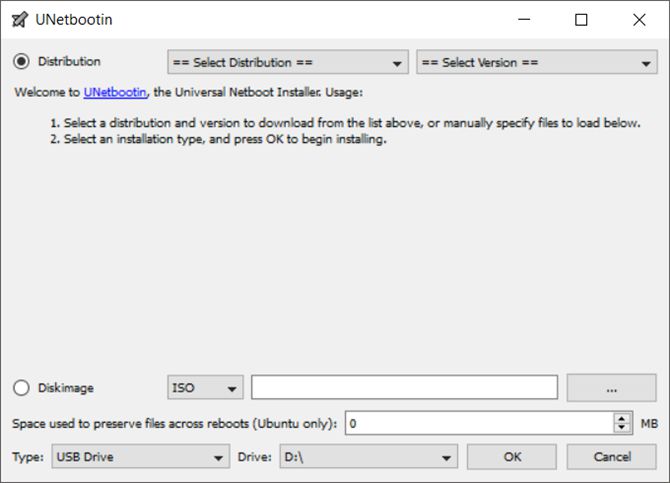Expand the ISO image format dropdown
The image size is (670, 483).
205,388
